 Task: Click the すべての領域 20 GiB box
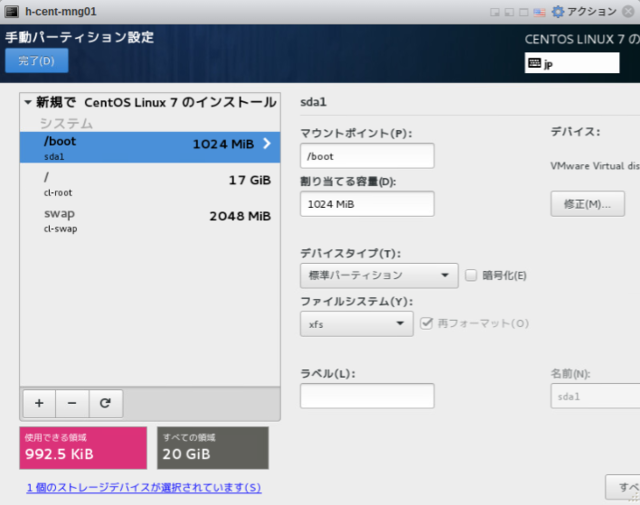point(213,448)
